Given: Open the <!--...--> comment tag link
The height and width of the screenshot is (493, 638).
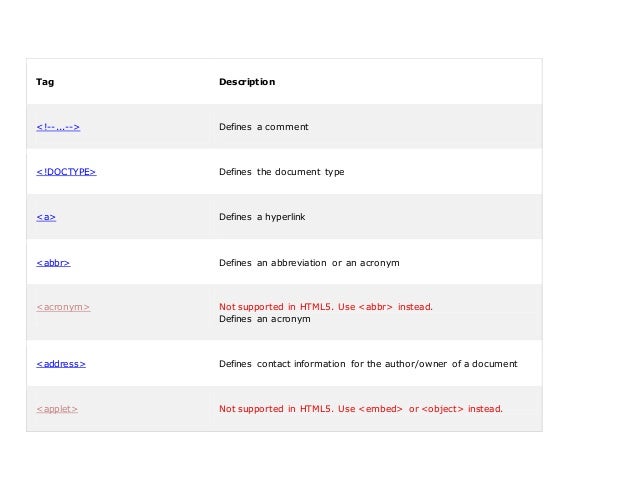Looking at the screenshot, I should tap(58, 127).
